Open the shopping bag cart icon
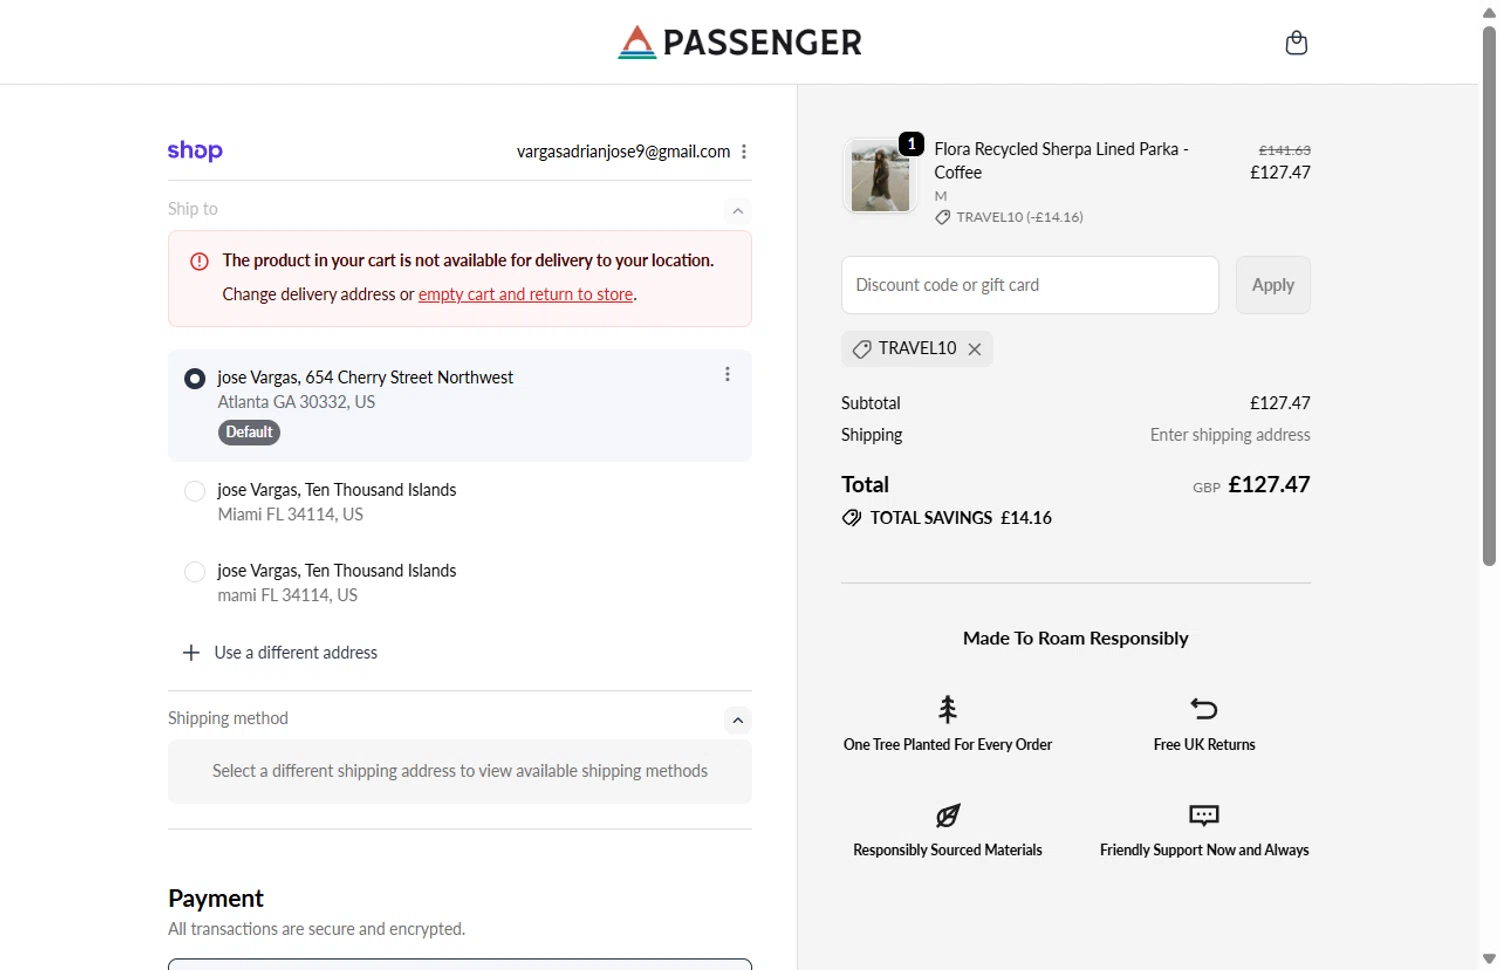 click(x=1296, y=43)
